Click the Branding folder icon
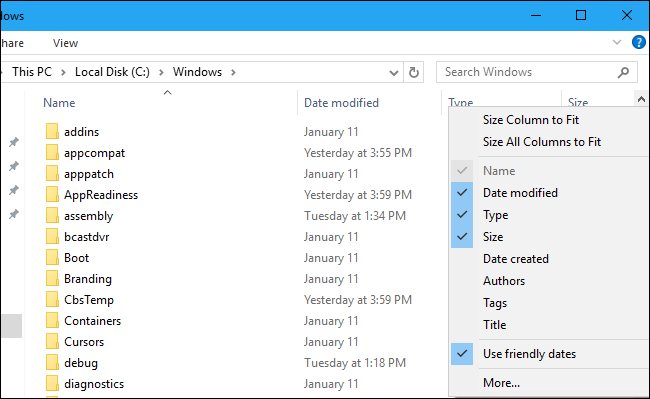This screenshot has height=399, width=650. pyautogui.click(x=52, y=279)
